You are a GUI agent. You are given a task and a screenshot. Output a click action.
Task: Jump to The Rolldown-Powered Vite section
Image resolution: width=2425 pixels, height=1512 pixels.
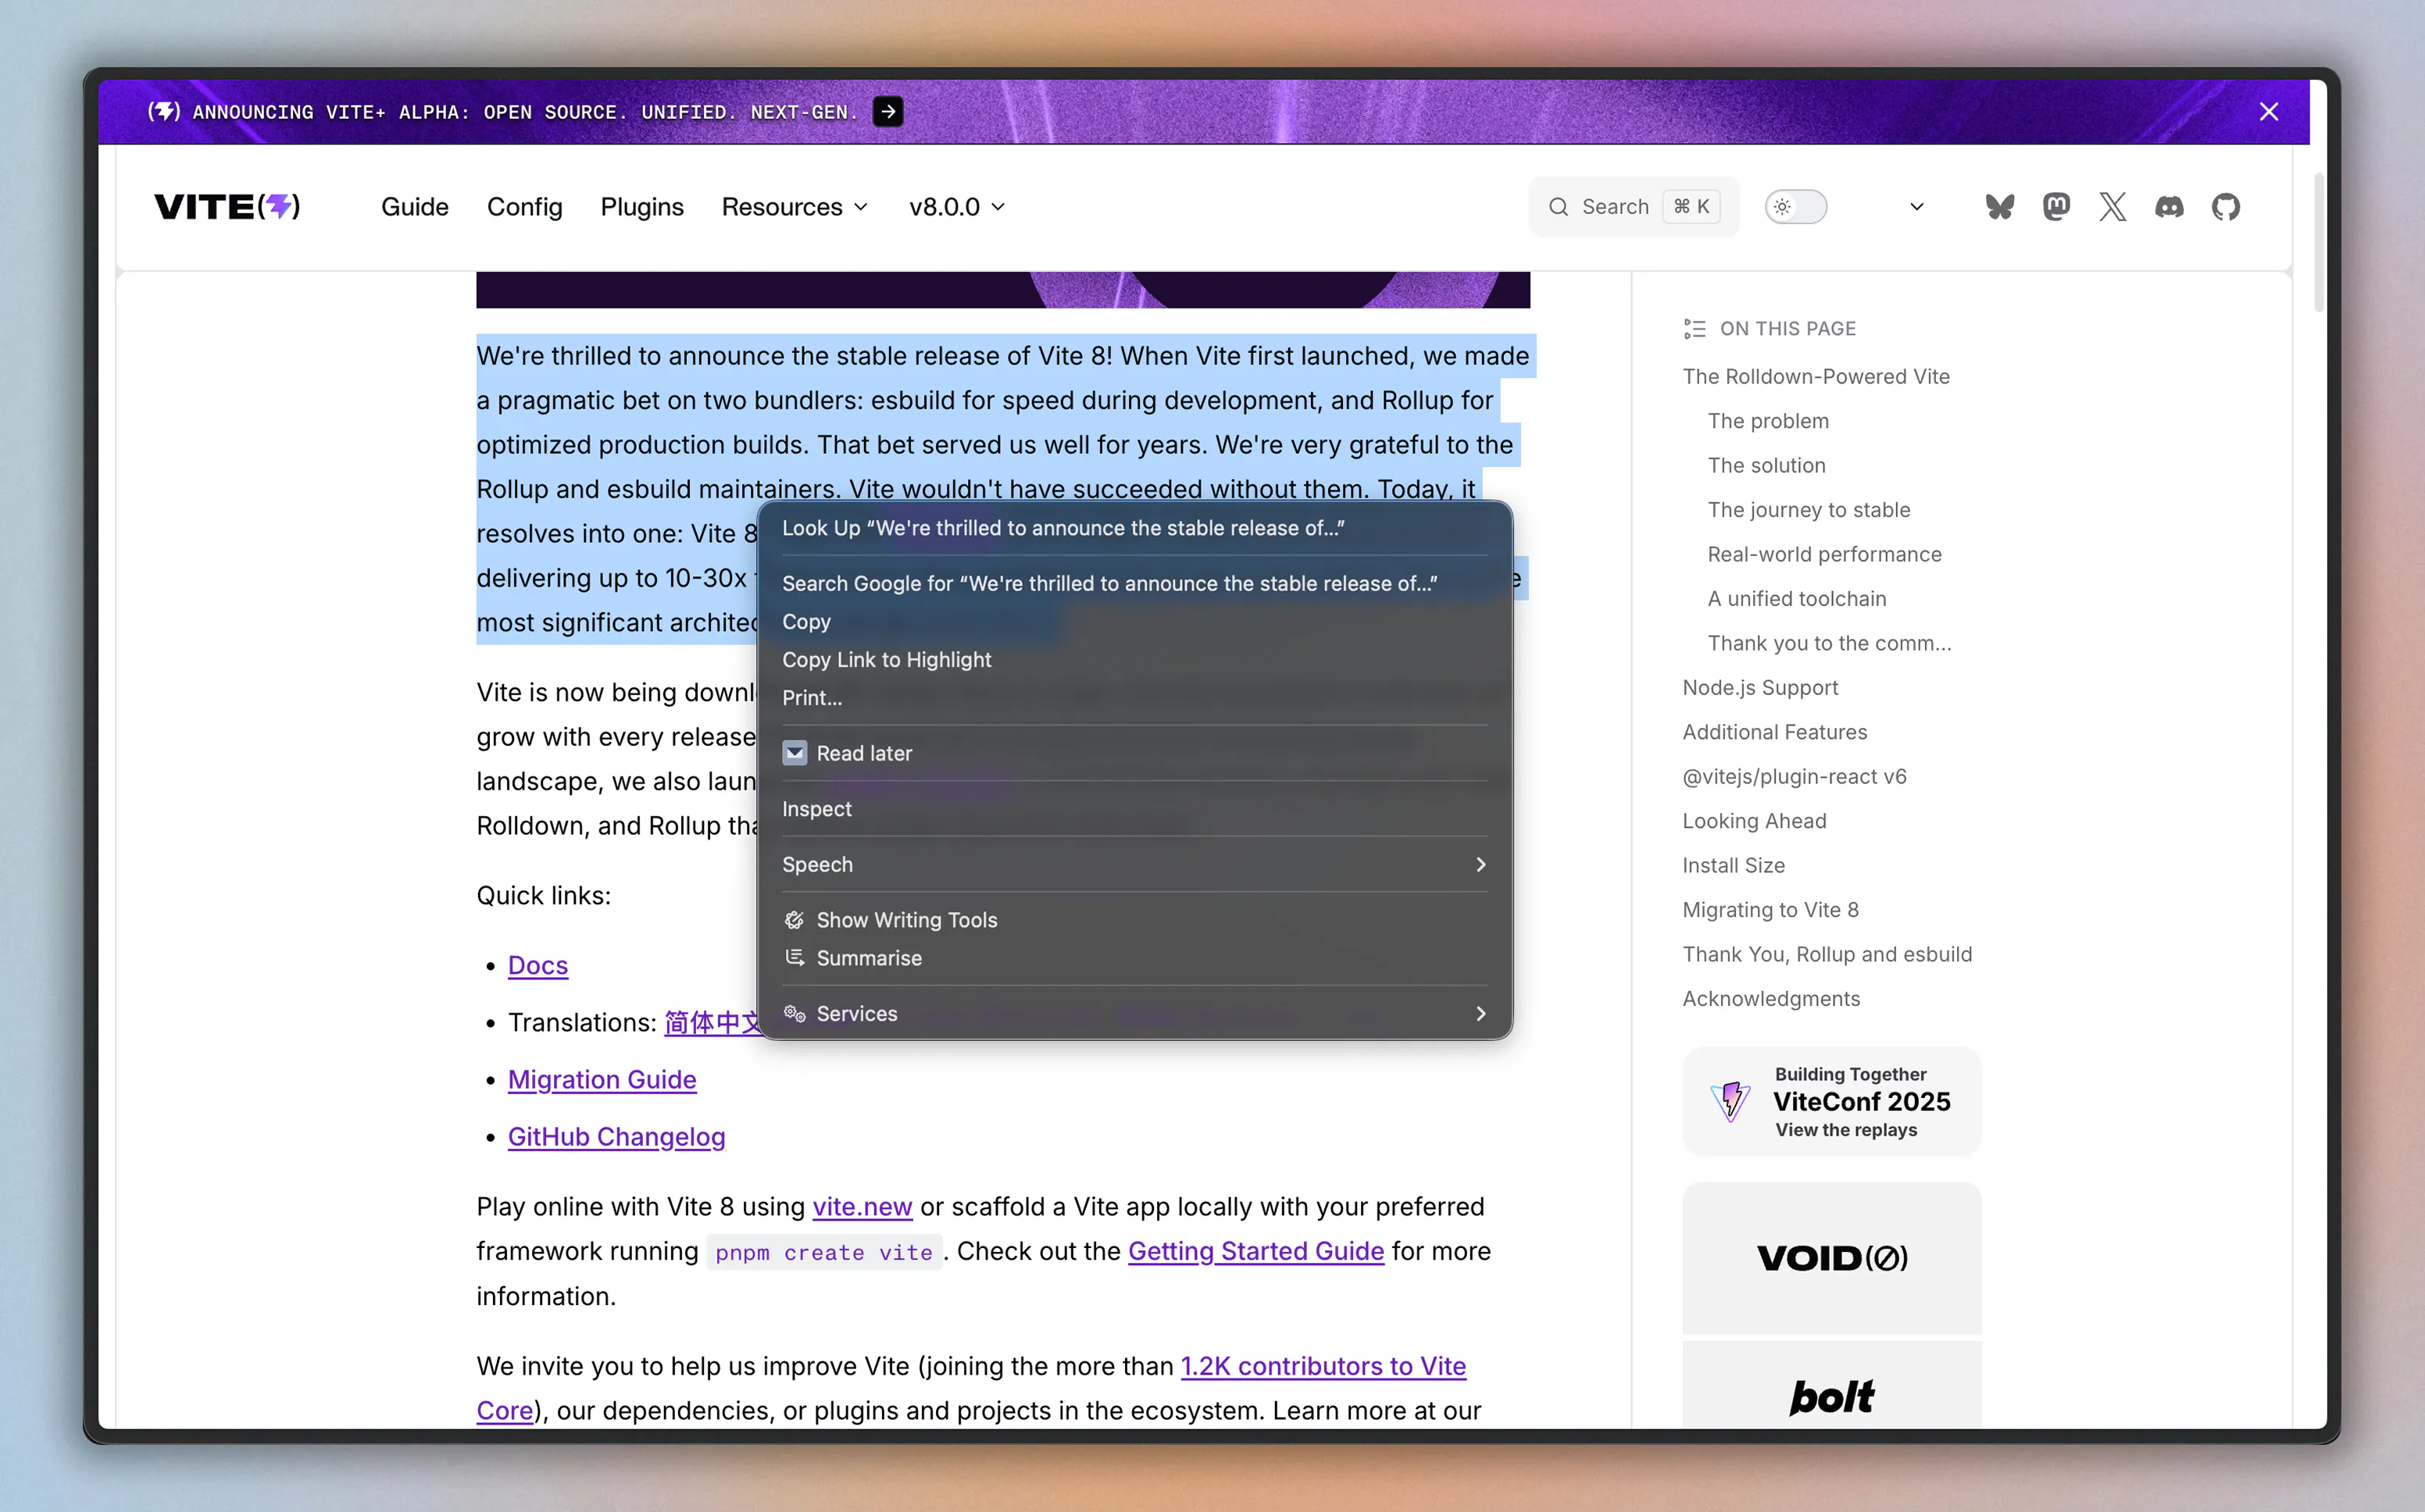[x=1816, y=376]
